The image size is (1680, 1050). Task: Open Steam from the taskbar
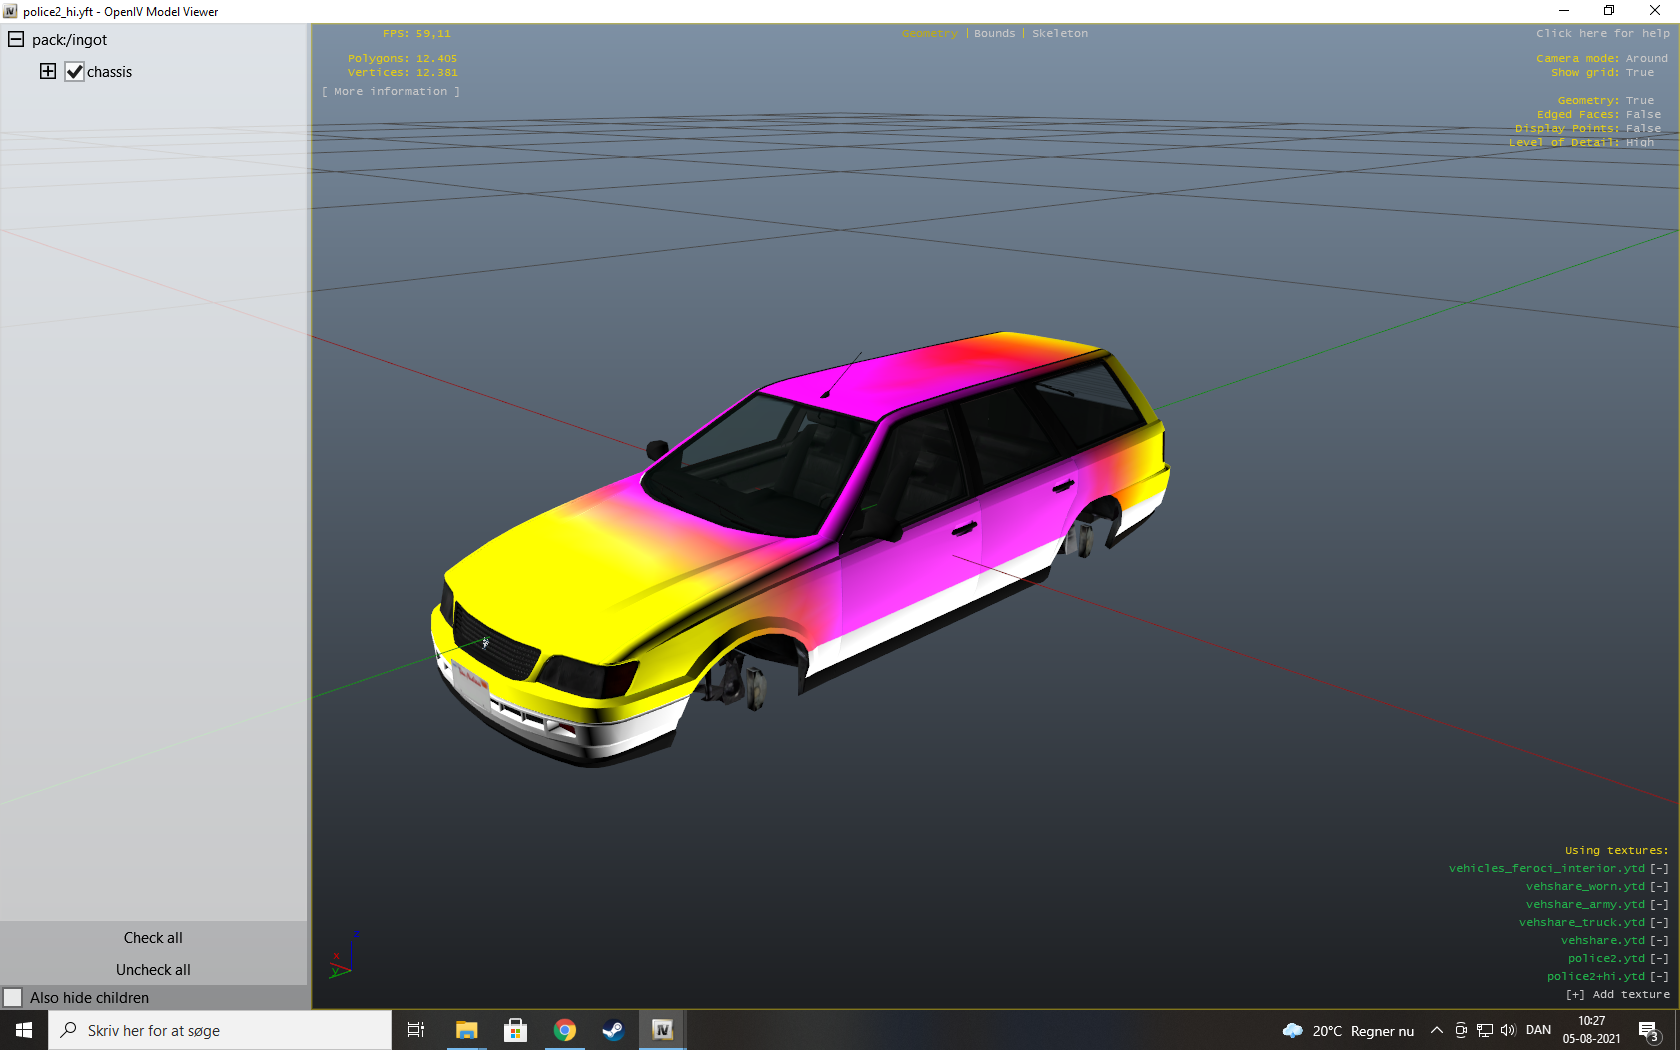coord(613,1030)
